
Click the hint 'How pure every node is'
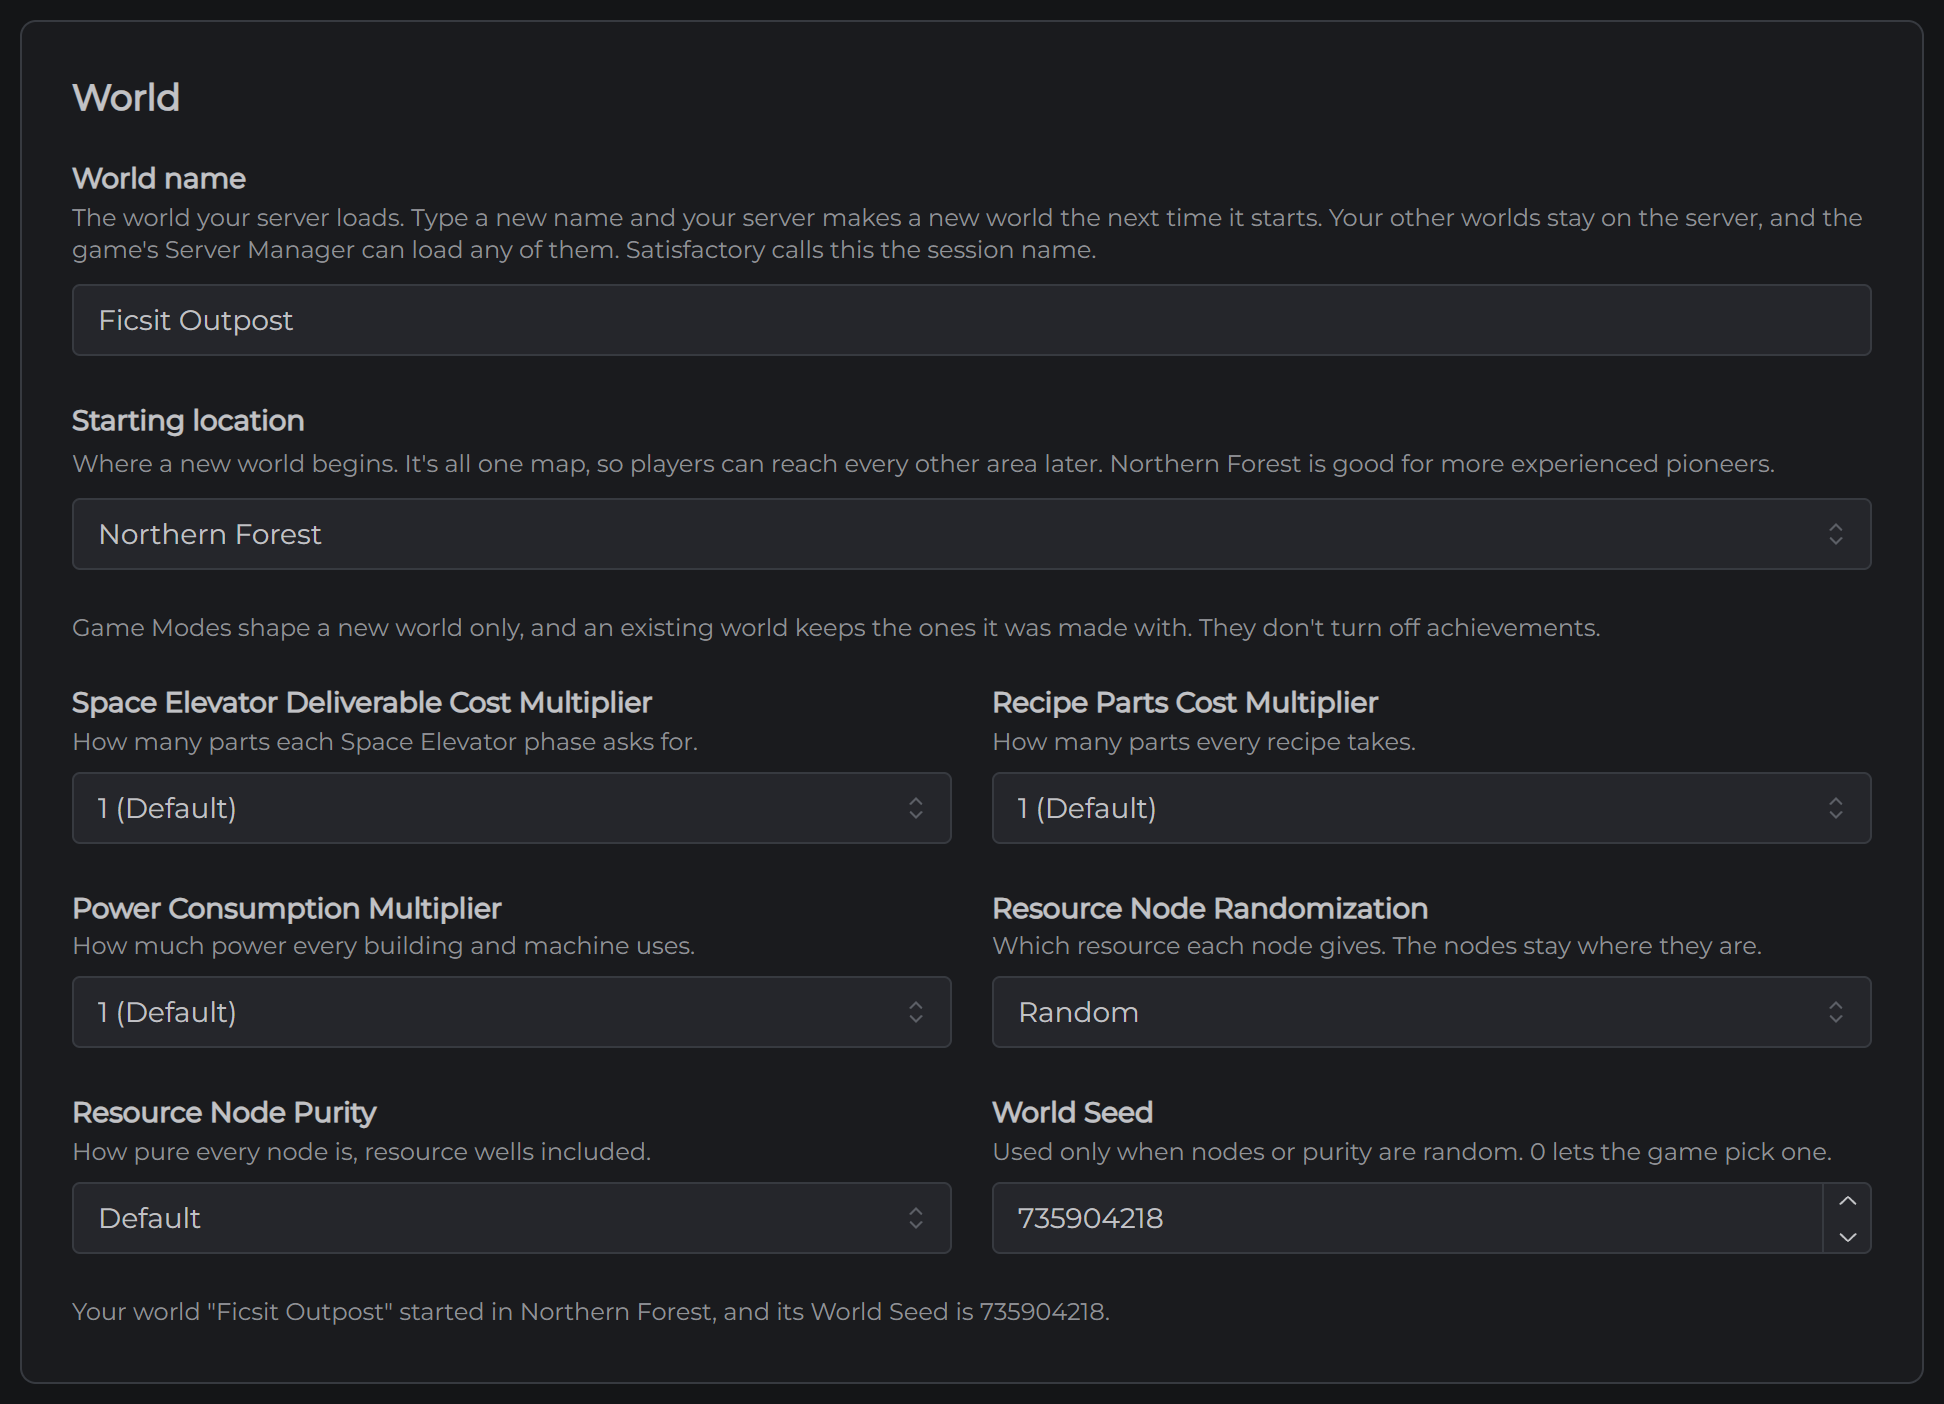click(214, 1151)
